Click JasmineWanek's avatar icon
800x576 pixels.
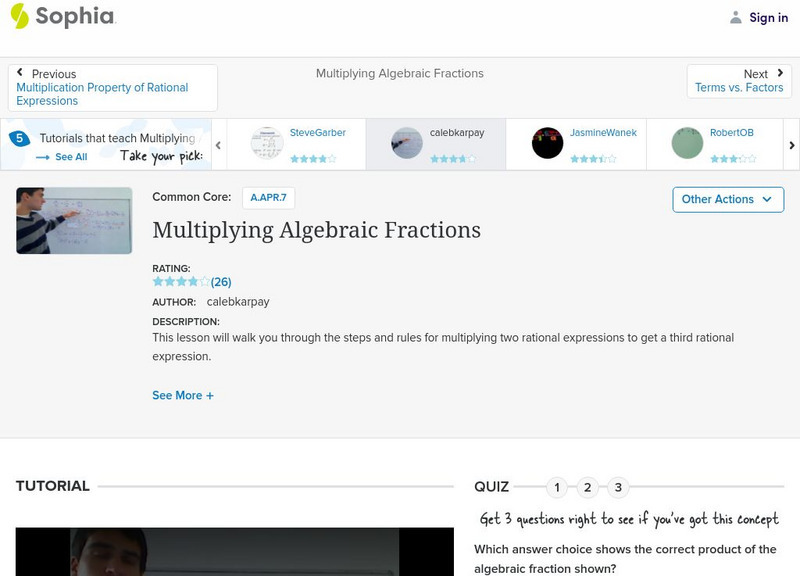click(x=547, y=143)
